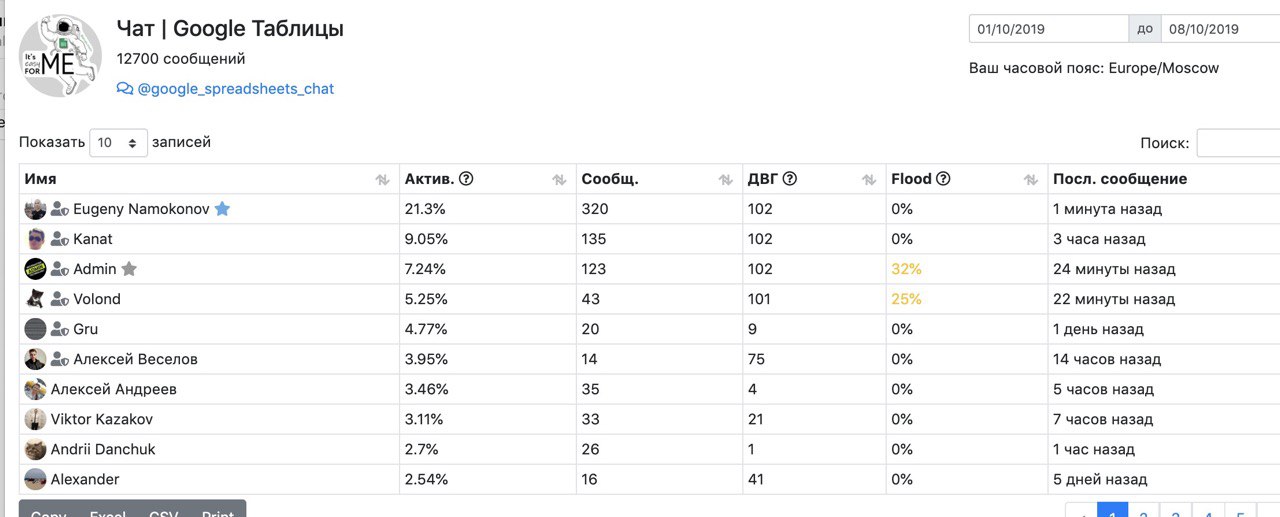Sort table by Имя column arrows
The width and height of the screenshot is (1280, 517).
(x=382, y=180)
